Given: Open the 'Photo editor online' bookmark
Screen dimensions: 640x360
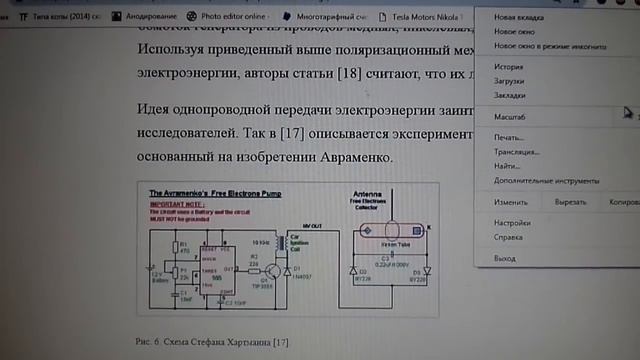Looking at the screenshot, I should [x=228, y=17].
